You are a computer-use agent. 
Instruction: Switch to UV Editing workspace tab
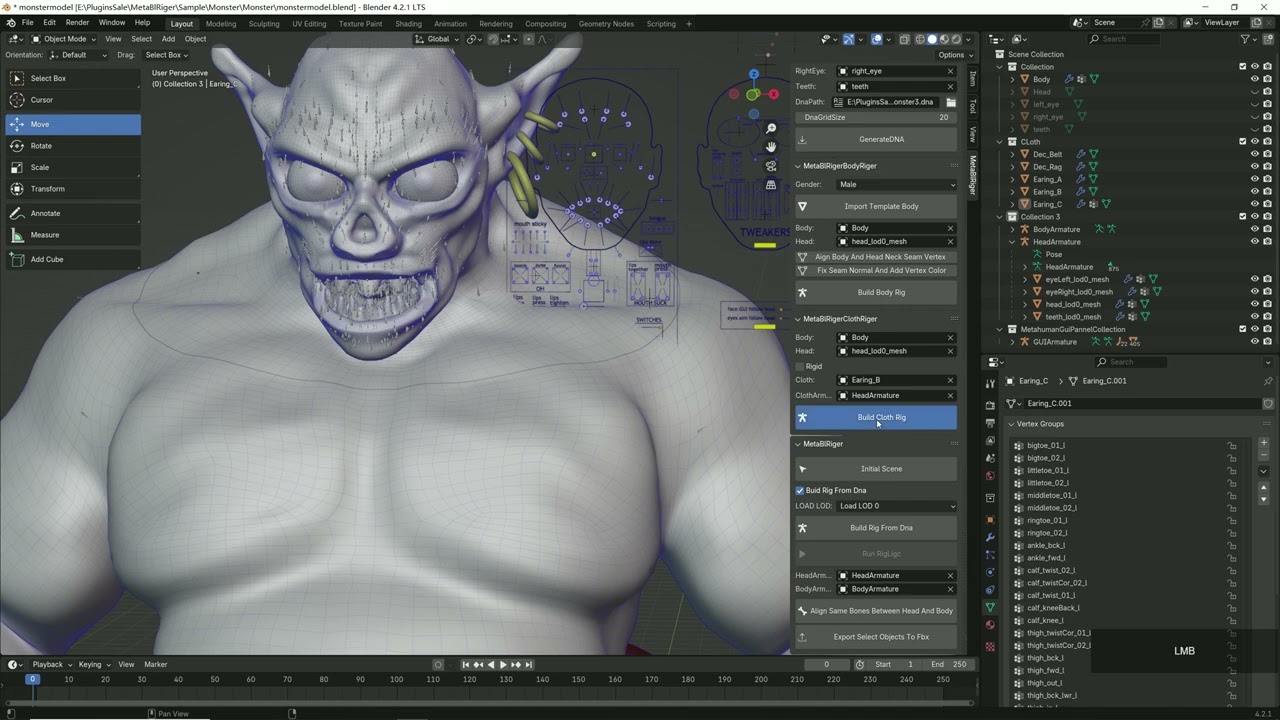click(309, 24)
